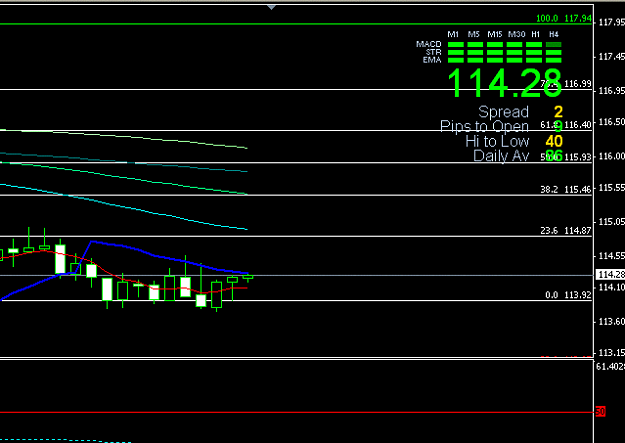Click the MACD row label
Image resolution: width=625 pixels, height=443 pixels.
click(x=428, y=44)
